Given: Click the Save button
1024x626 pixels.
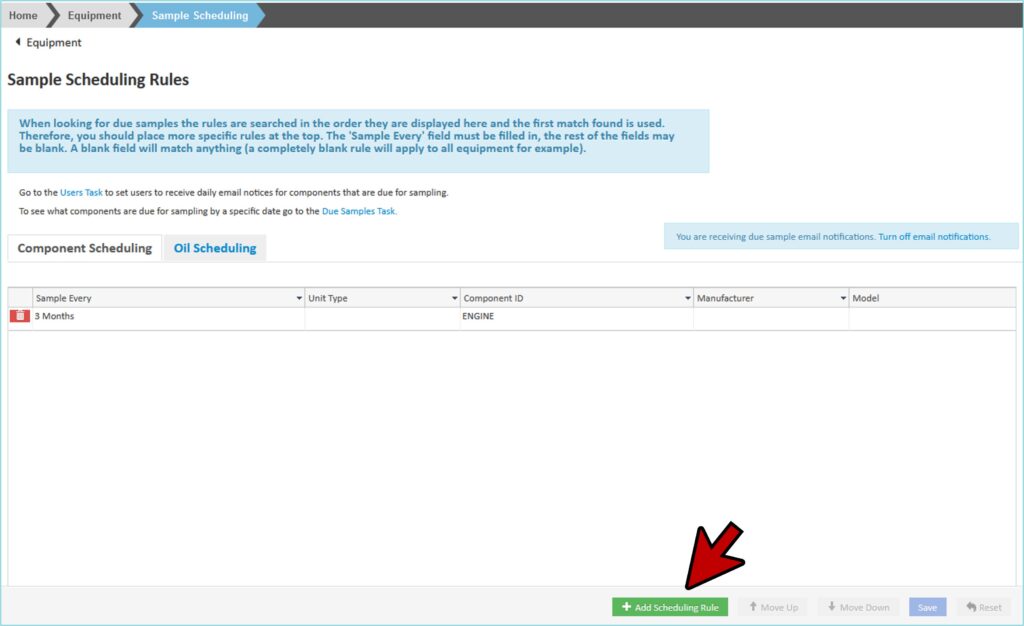Looking at the screenshot, I should pyautogui.click(x=927, y=607).
